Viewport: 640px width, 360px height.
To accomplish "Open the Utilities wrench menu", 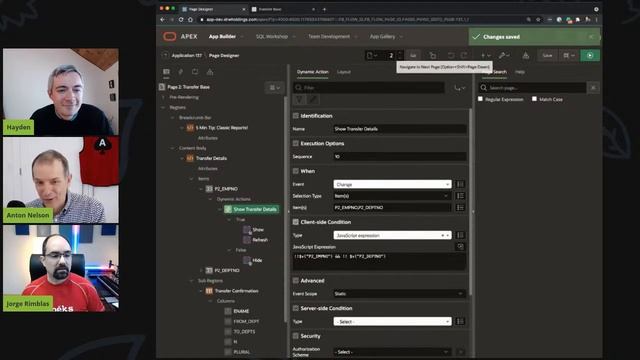I will [x=504, y=56].
